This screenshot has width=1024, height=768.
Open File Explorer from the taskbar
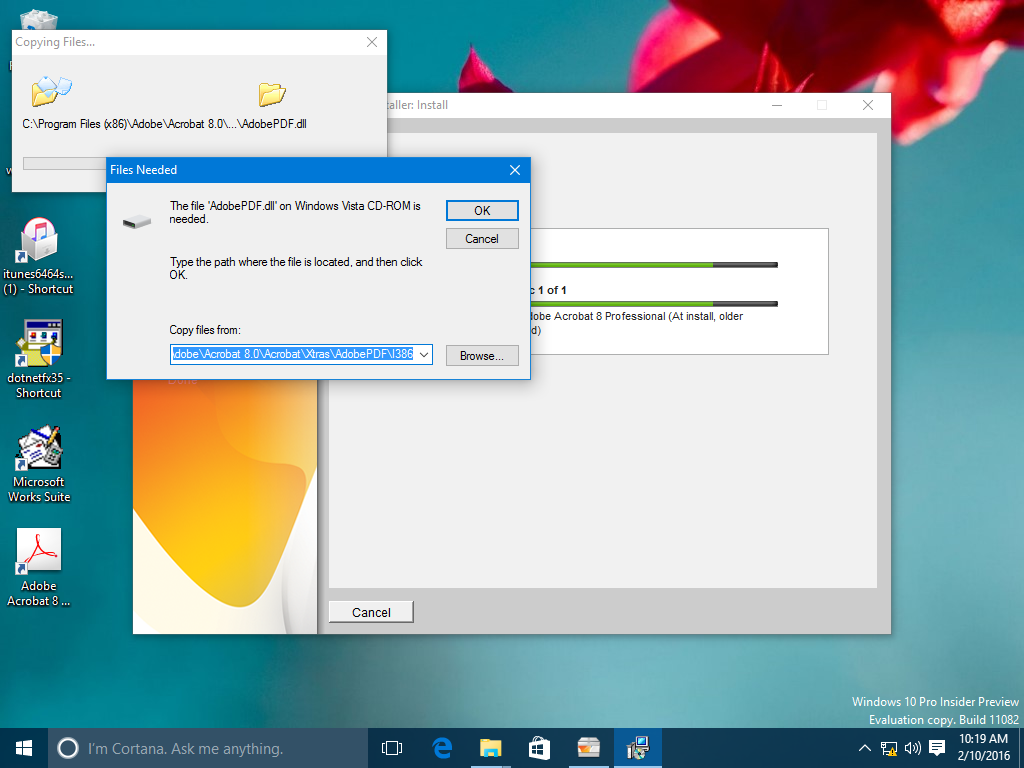[490, 748]
